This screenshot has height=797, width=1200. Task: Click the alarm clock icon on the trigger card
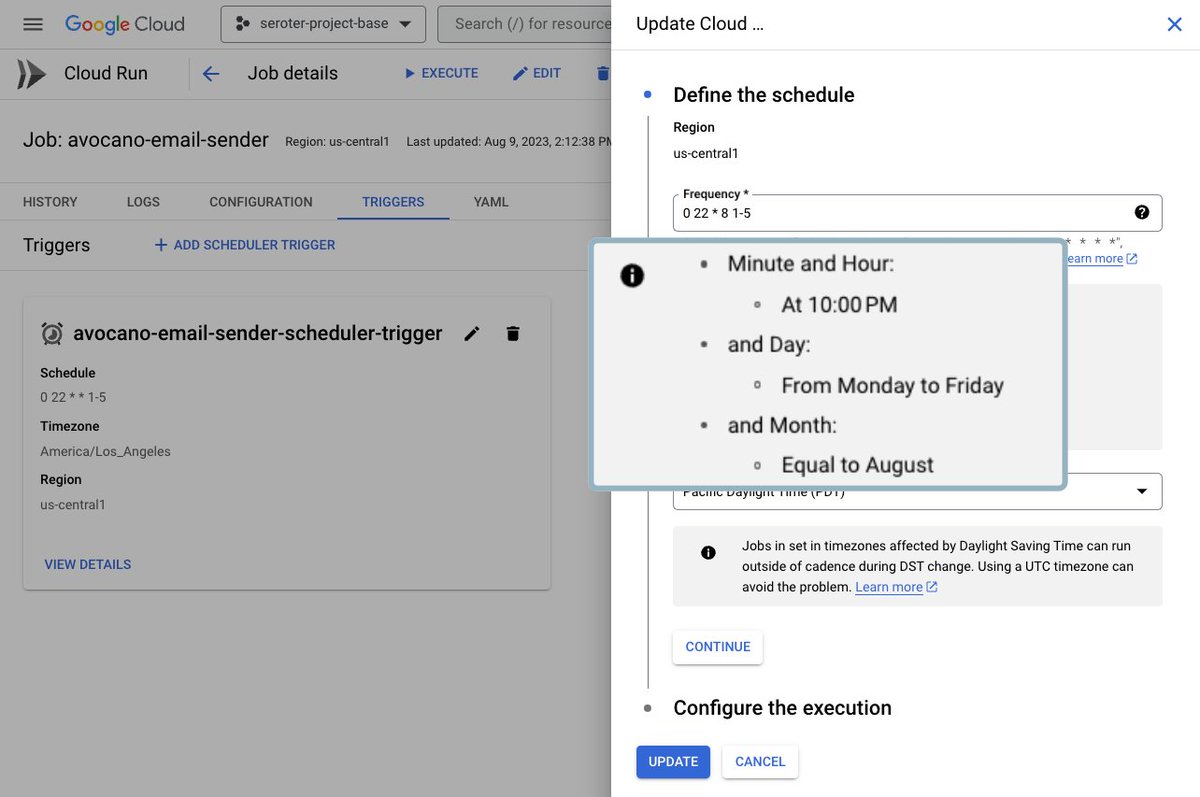pos(52,334)
